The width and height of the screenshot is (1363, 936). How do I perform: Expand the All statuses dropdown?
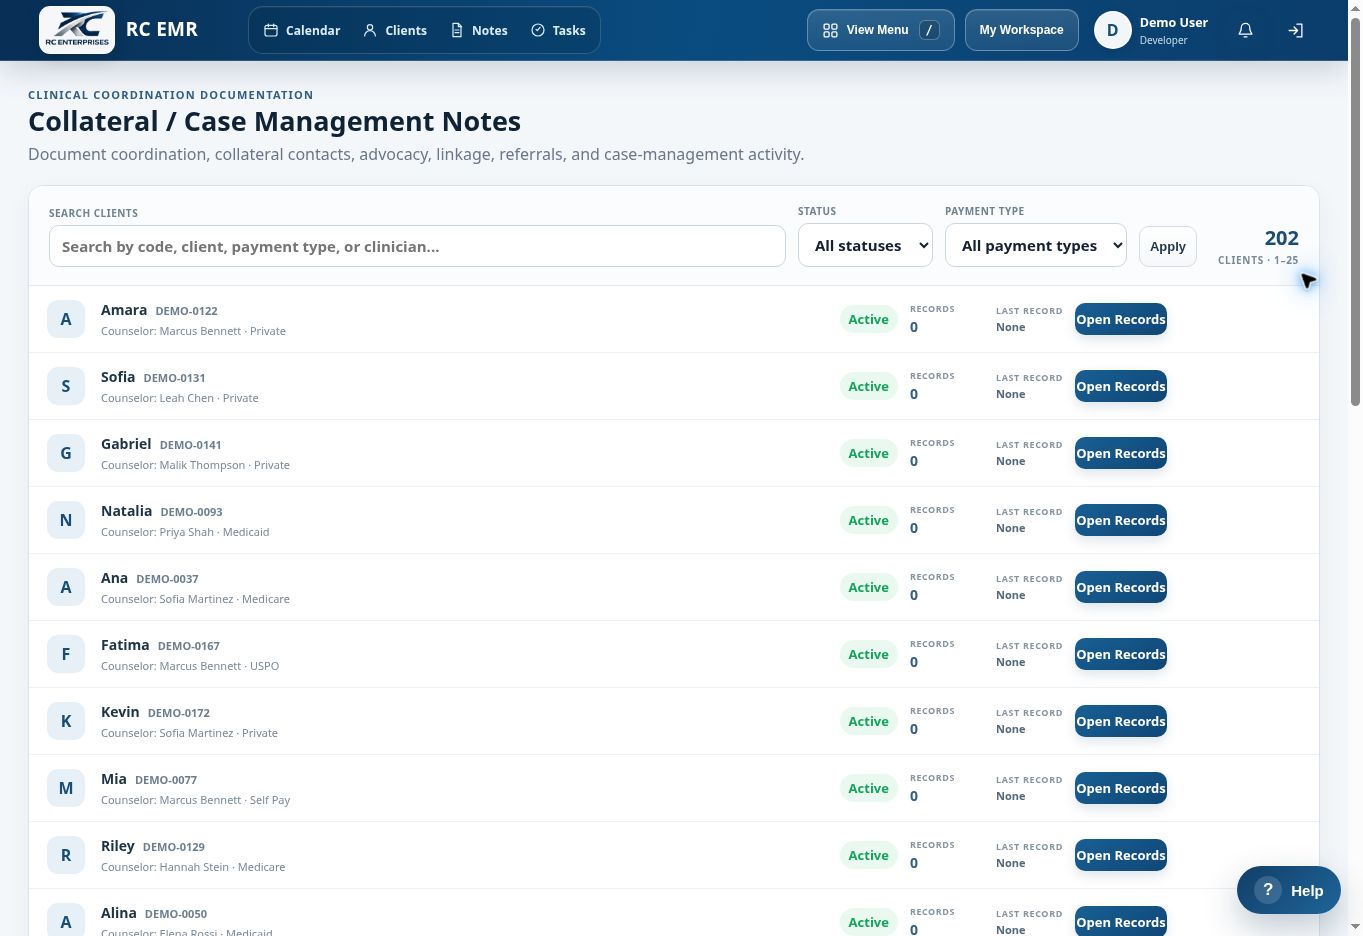[x=865, y=245]
